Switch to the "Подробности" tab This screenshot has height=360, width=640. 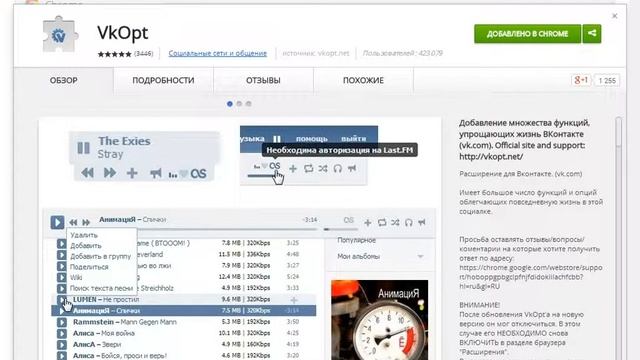coord(163,80)
